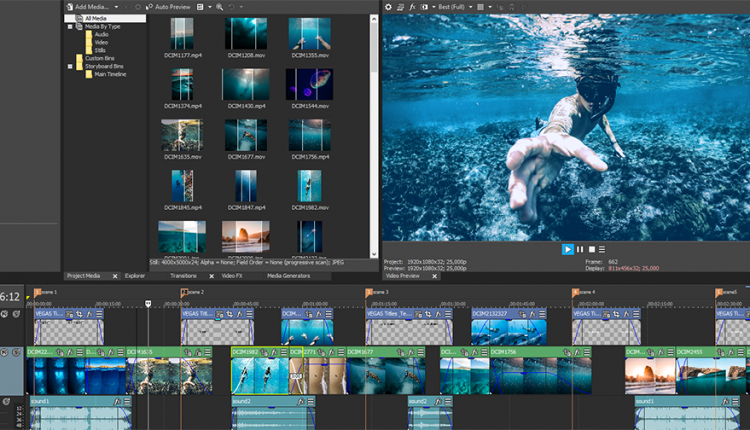Toggle mute on the second video track
Viewport: 750px width, 430px height.
(x=5, y=353)
